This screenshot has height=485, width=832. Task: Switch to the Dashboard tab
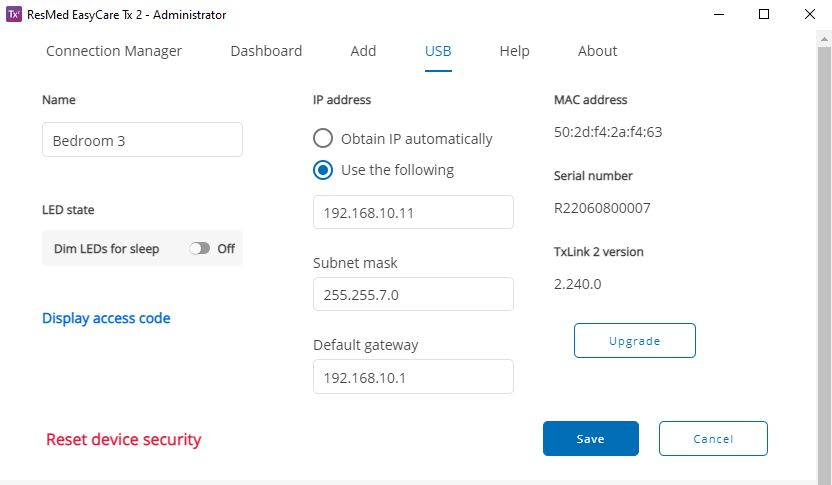266,51
